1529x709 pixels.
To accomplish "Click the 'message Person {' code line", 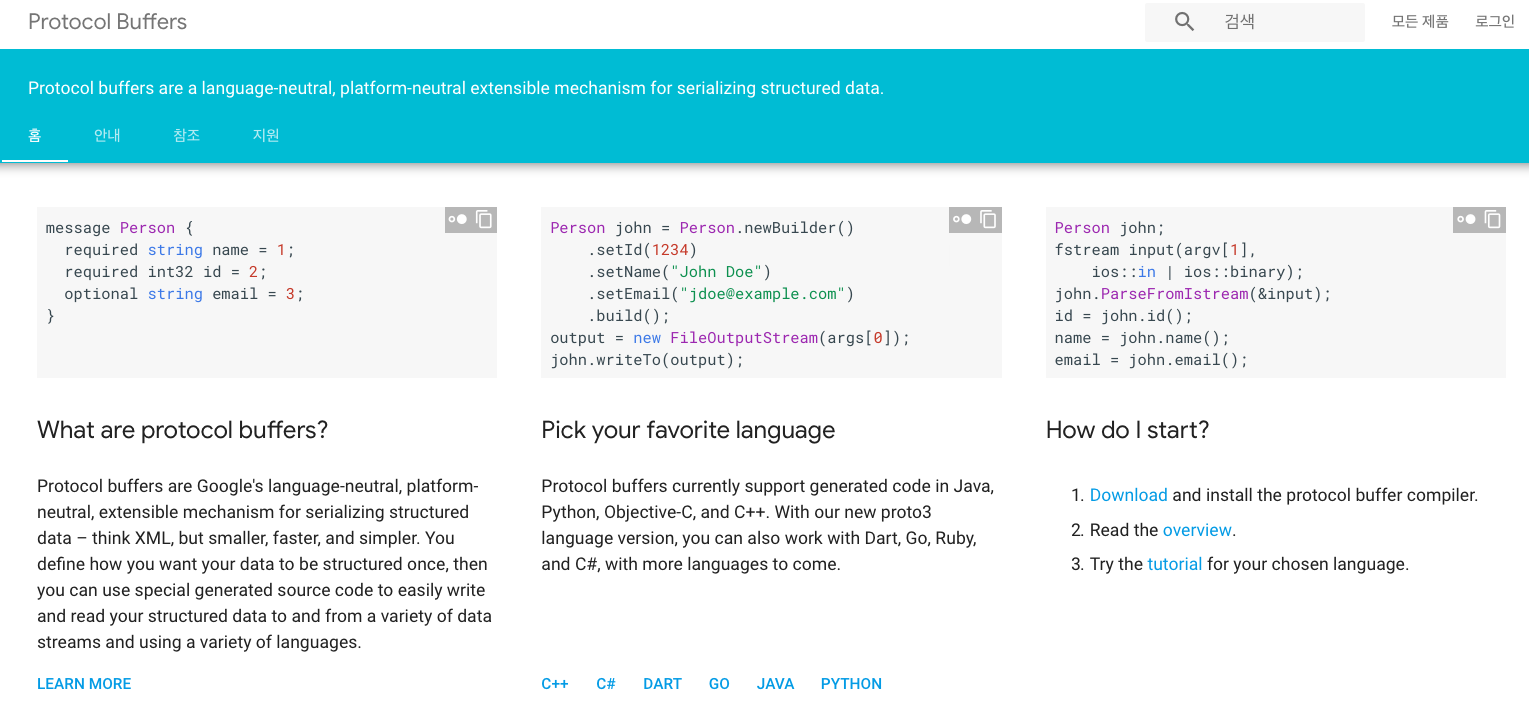I will (x=120, y=228).
